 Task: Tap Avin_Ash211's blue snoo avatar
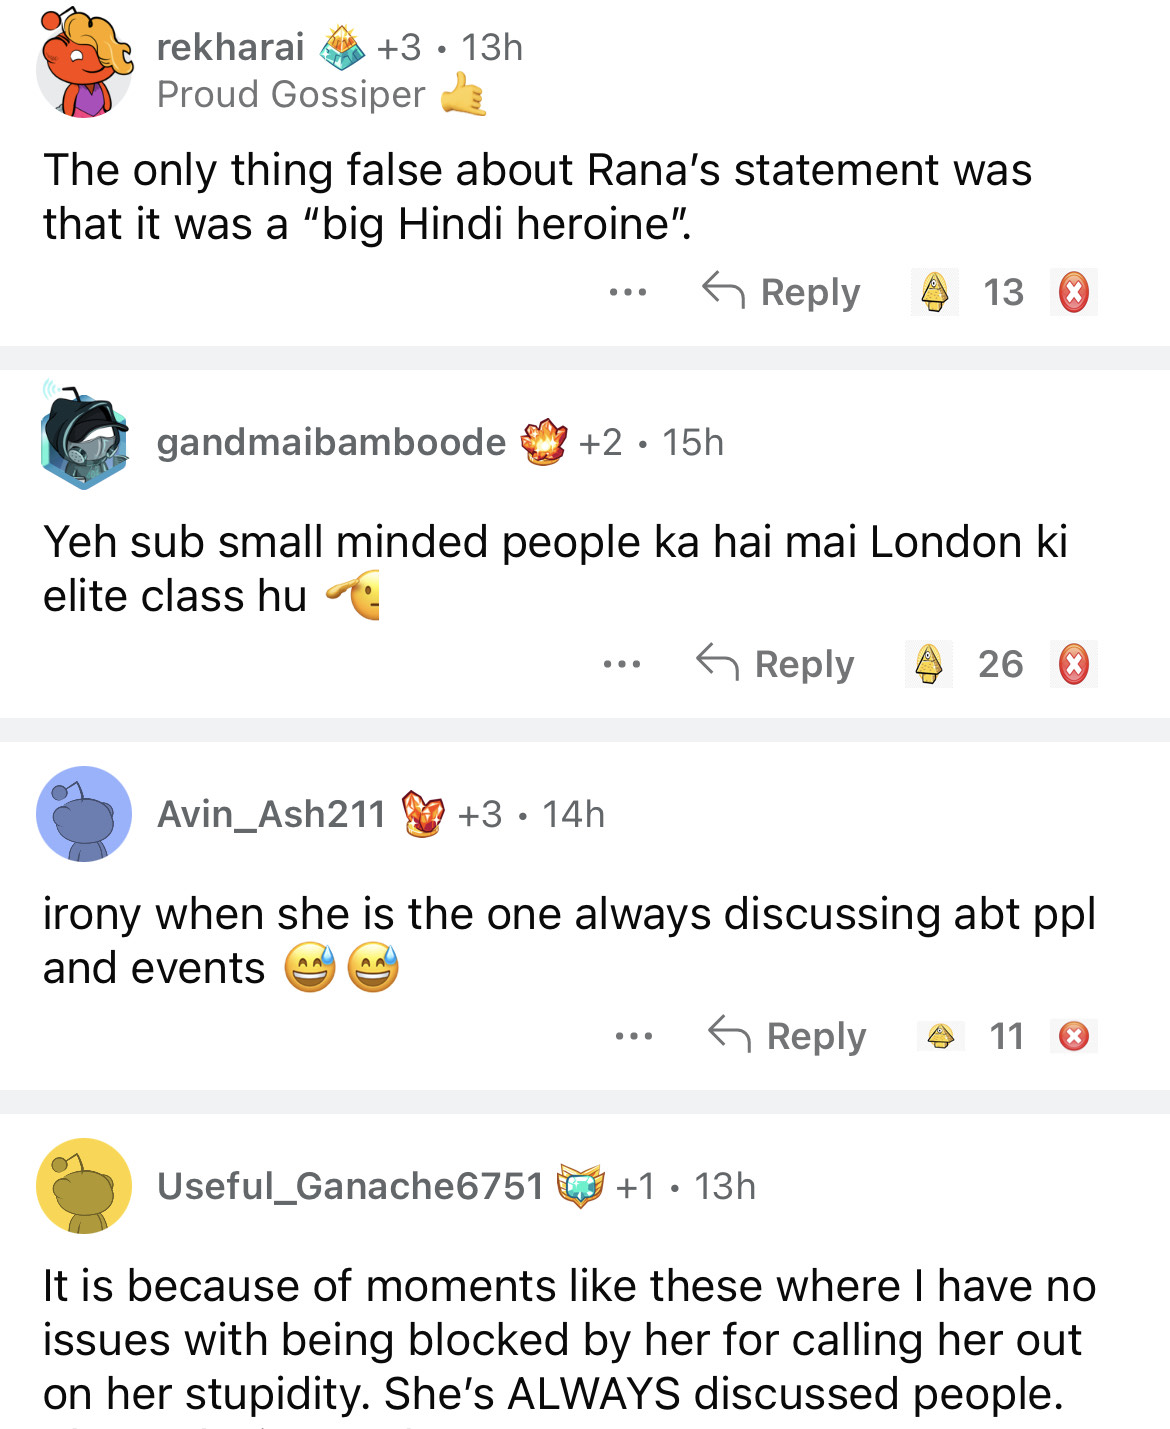point(84,814)
